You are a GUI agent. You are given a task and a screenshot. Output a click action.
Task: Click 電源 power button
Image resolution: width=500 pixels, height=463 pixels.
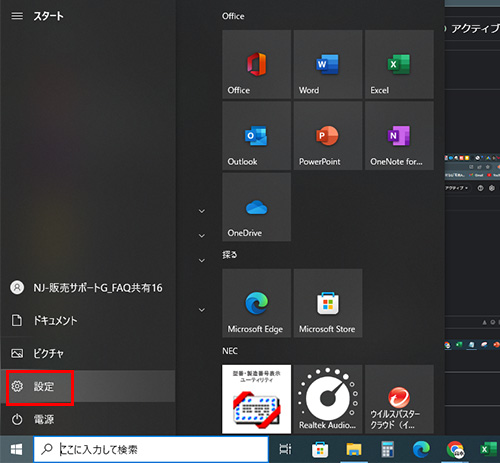(88, 419)
